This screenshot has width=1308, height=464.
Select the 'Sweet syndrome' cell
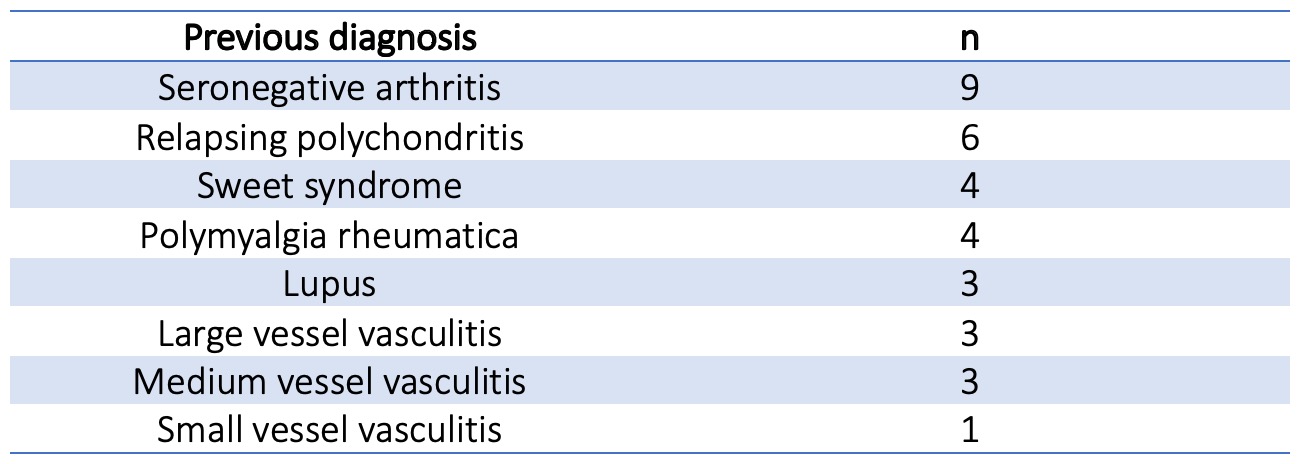329,186
